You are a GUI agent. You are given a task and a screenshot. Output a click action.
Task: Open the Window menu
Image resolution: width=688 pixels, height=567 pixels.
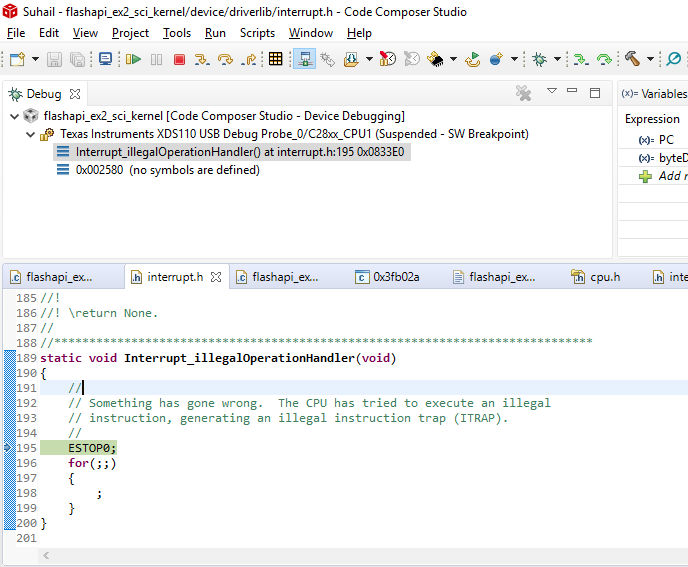pyautogui.click(x=311, y=33)
